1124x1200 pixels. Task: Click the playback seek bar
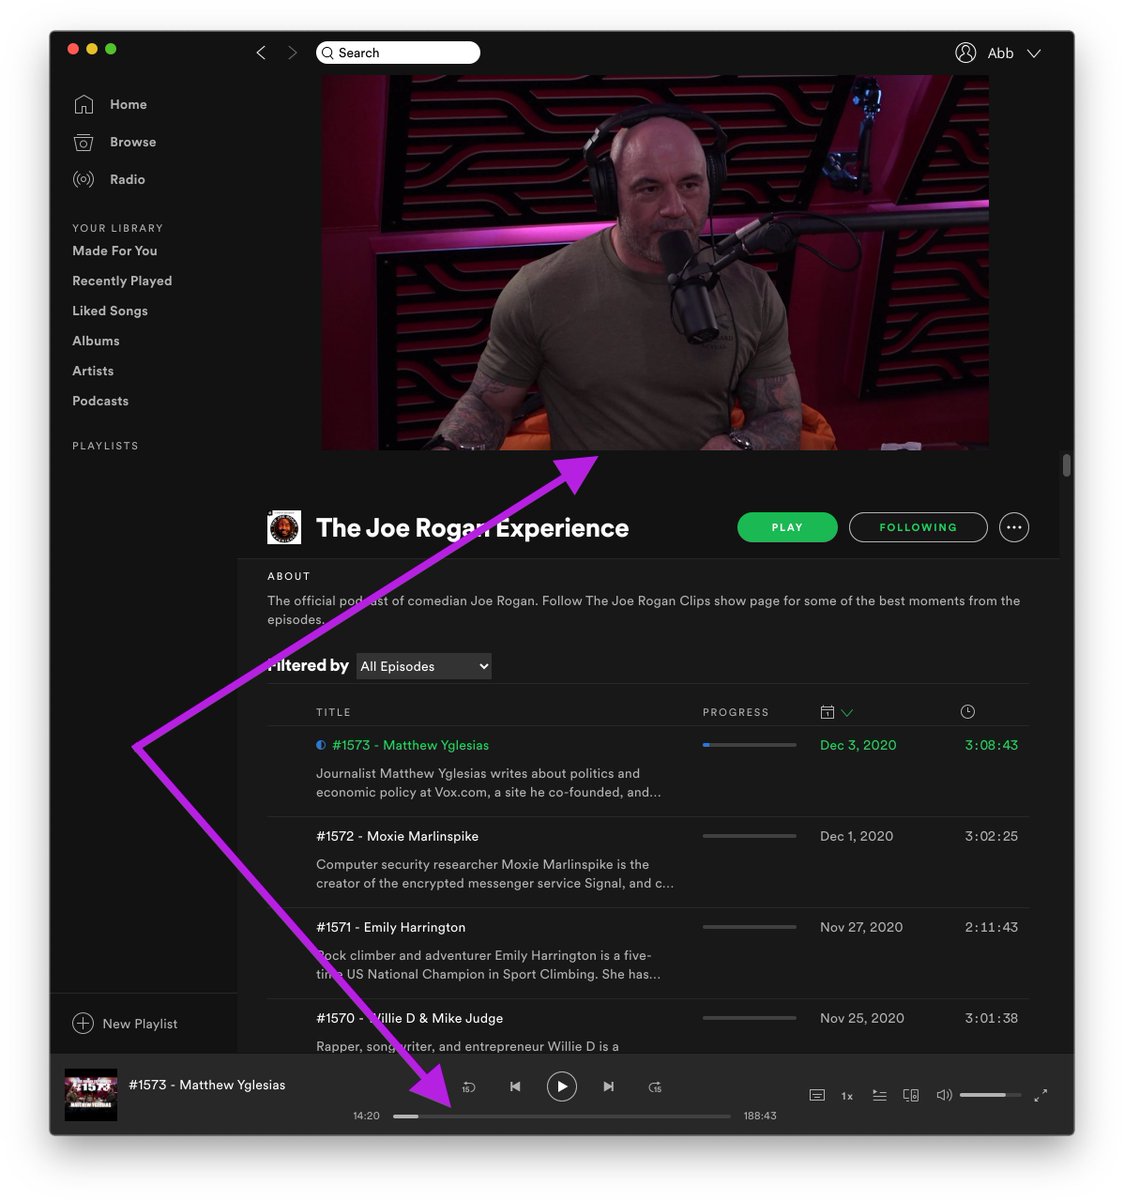tap(562, 1116)
